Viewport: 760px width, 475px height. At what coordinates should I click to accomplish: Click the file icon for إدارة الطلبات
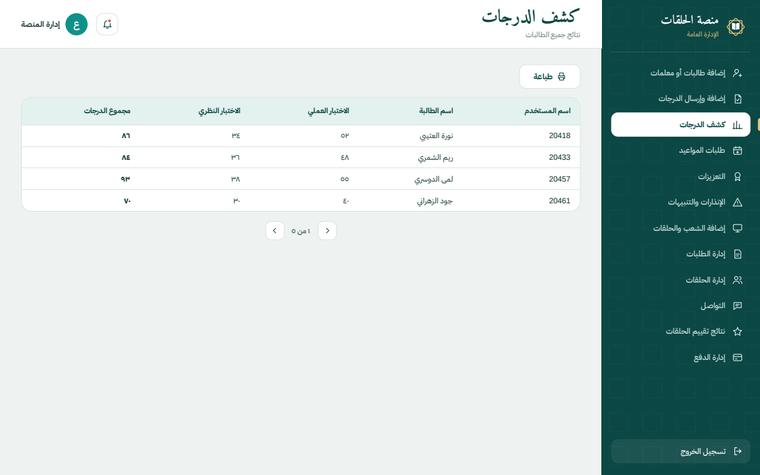pos(737,254)
